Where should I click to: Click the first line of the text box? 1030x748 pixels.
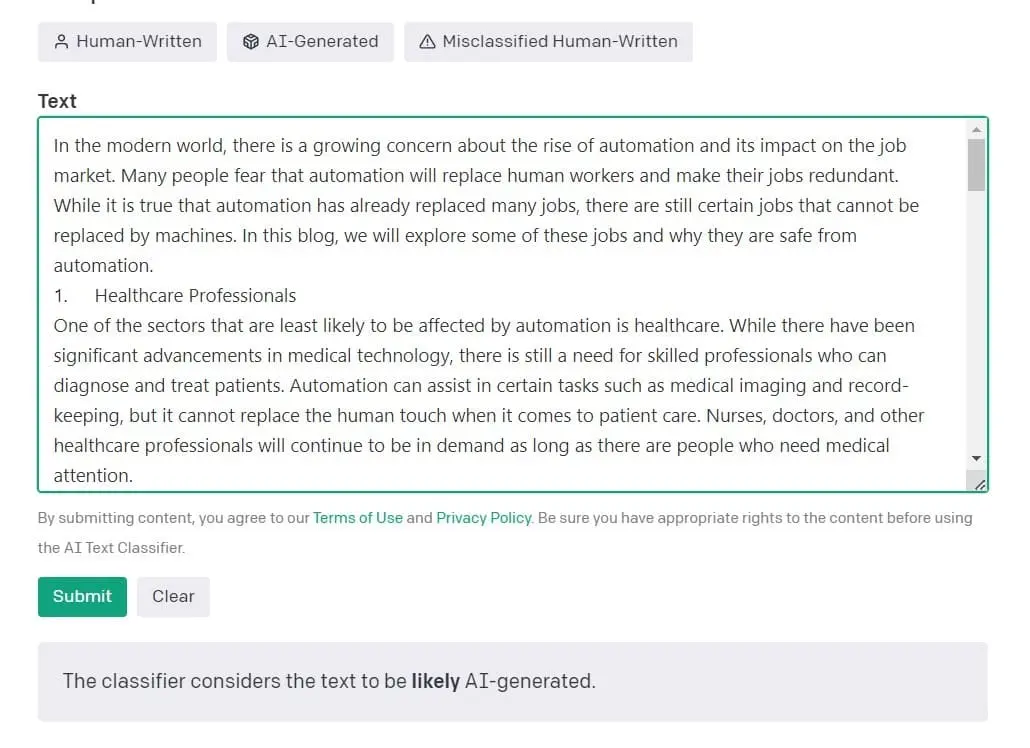click(480, 146)
